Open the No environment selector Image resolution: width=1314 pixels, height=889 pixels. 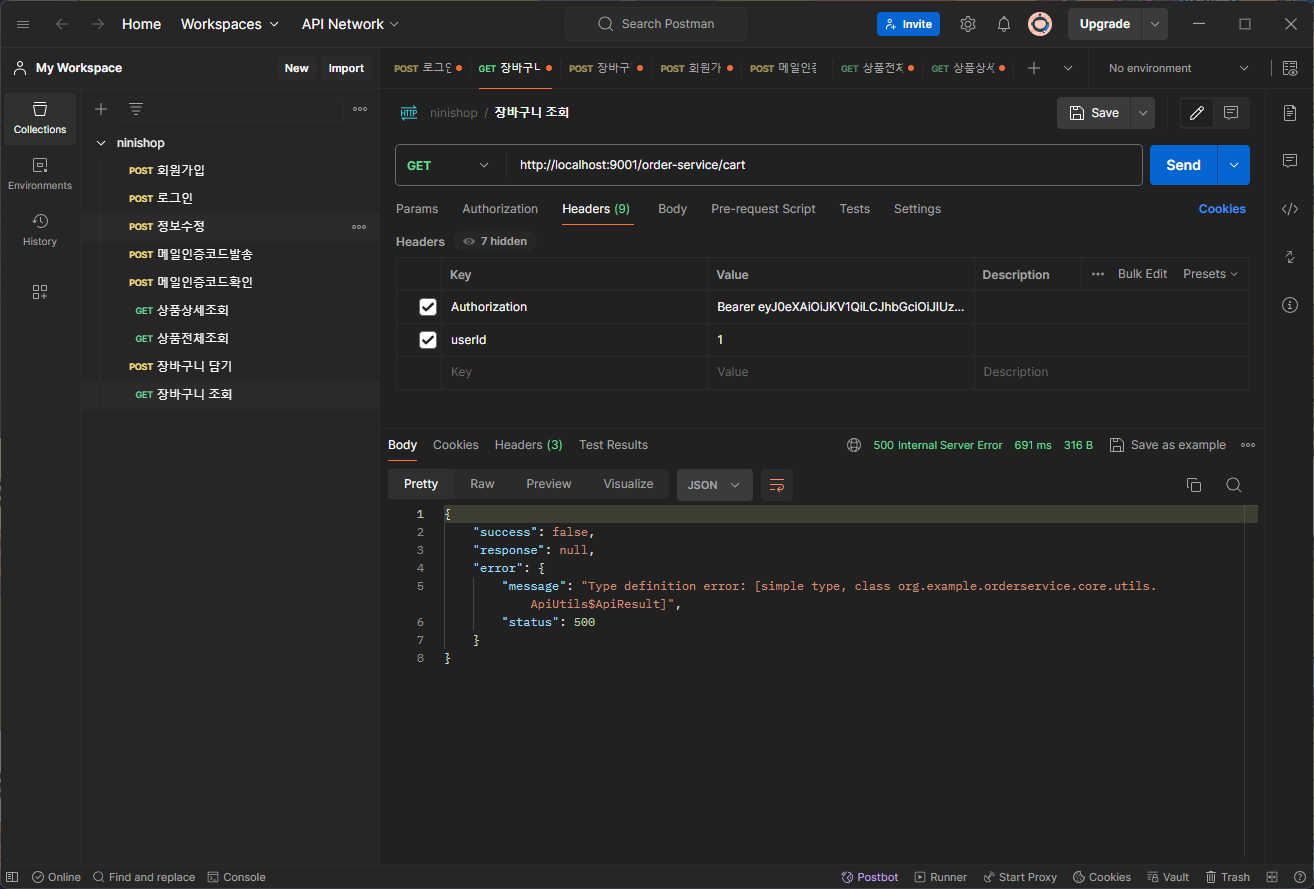[1179, 68]
